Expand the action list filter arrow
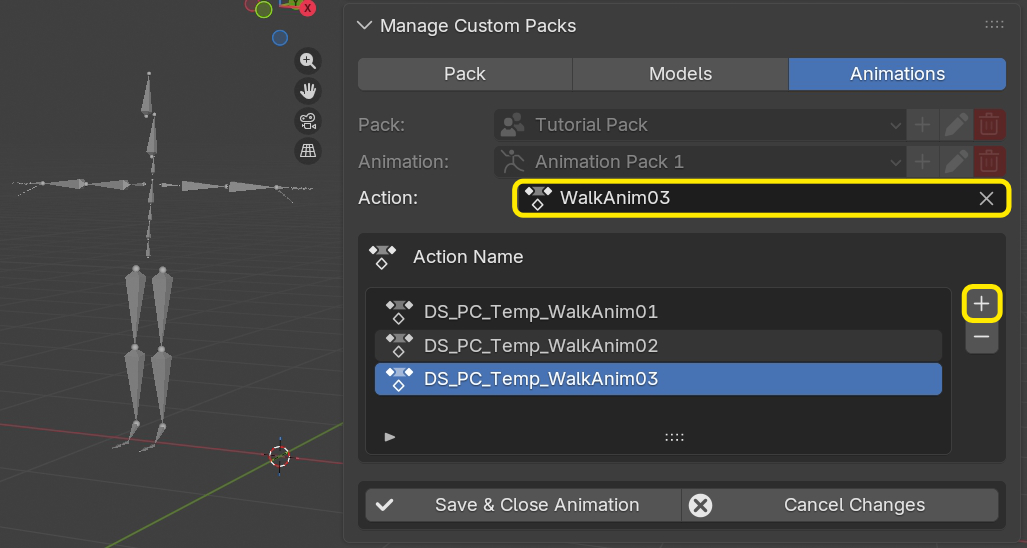Screen dimensions: 1027x548 click(390, 437)
